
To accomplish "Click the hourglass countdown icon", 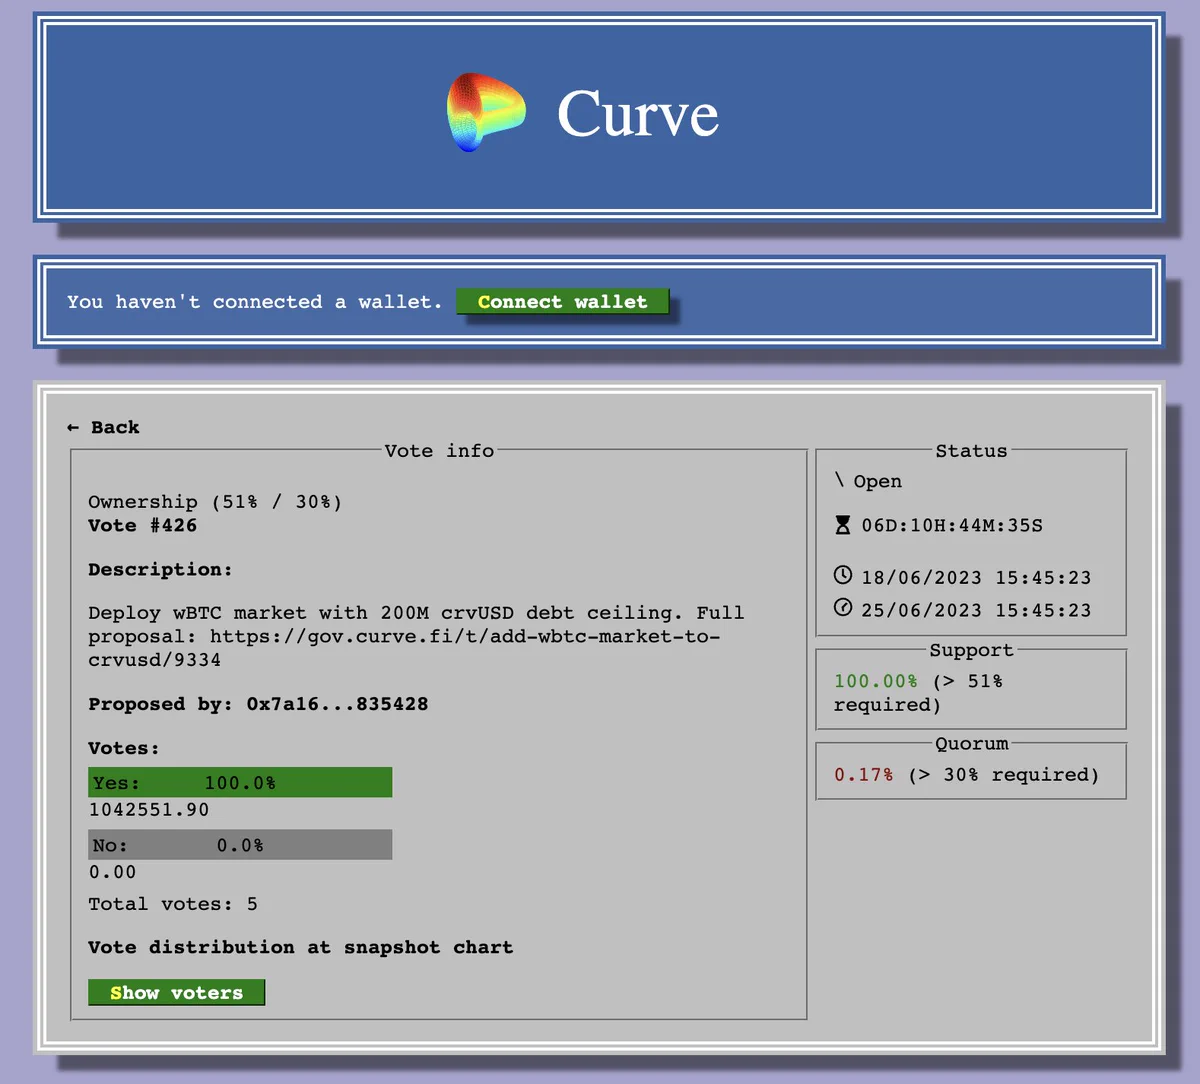I will pos(843,525).
